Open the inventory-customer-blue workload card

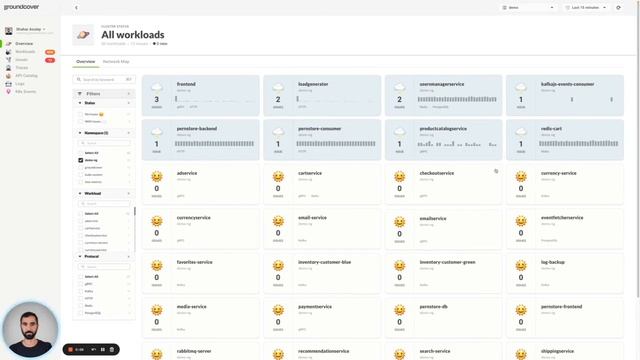(x=322, y=273)
